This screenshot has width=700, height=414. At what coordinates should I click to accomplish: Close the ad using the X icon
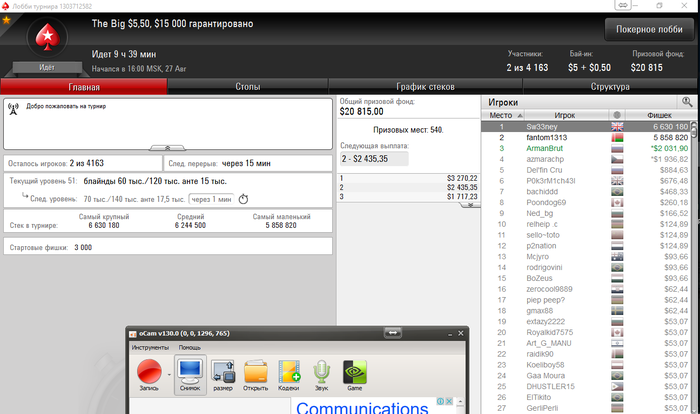pos(449,401)
